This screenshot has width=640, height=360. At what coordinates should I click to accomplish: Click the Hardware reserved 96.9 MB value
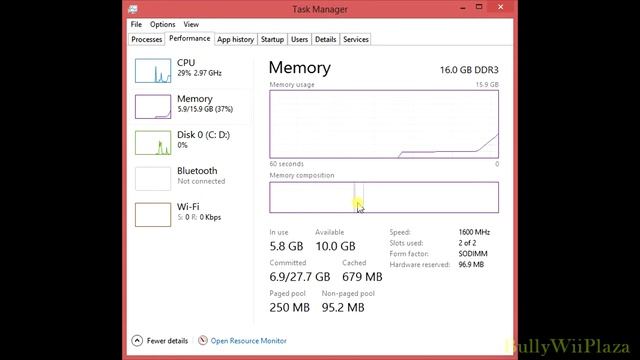471,264
